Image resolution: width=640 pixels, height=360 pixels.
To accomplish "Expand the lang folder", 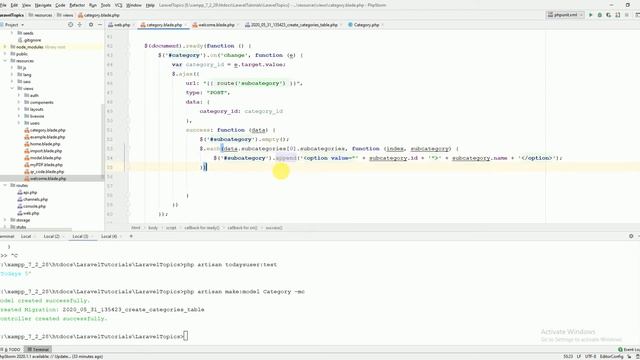I will (12, 75).
